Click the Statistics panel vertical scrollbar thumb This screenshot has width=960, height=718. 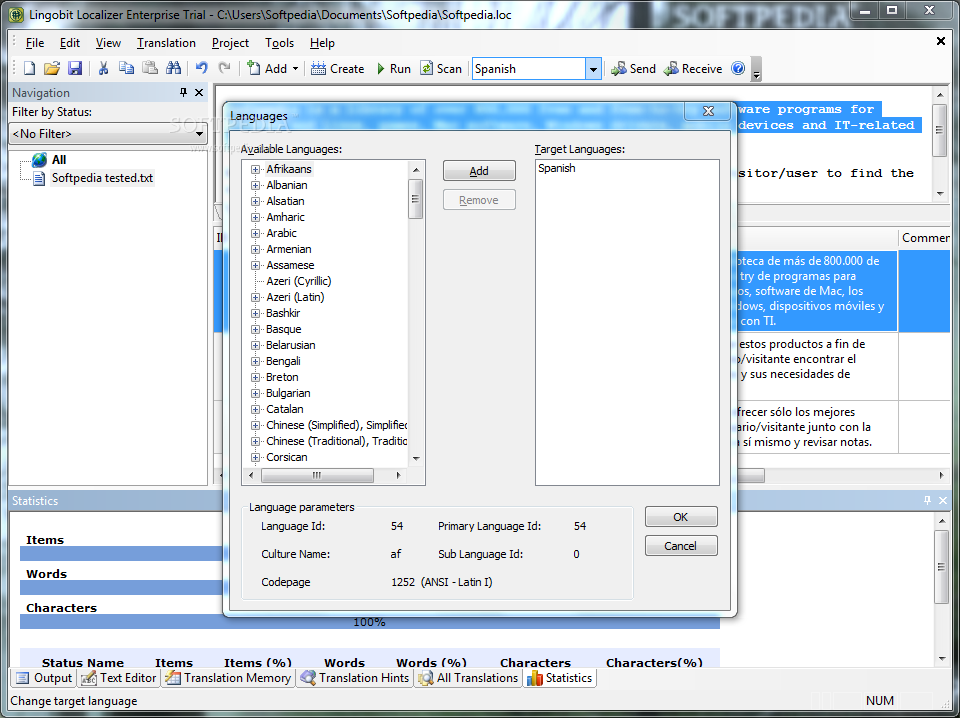click(x=941, y=567)
